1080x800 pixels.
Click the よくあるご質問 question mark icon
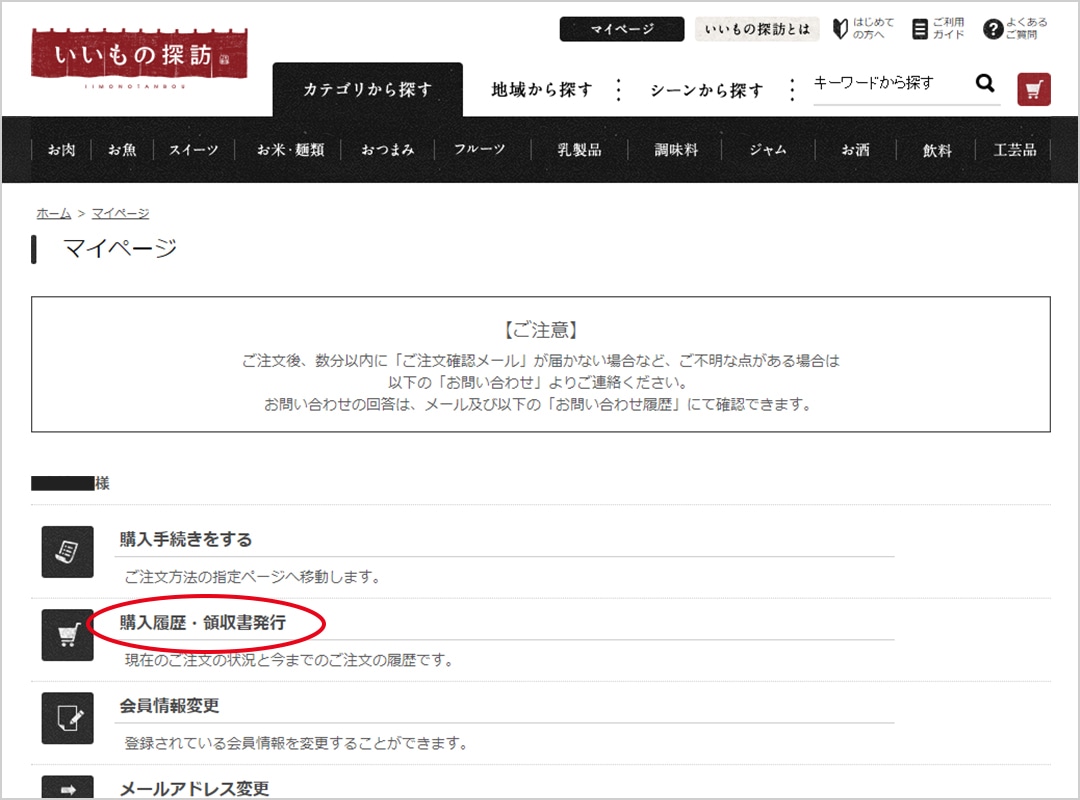(992, 29)
